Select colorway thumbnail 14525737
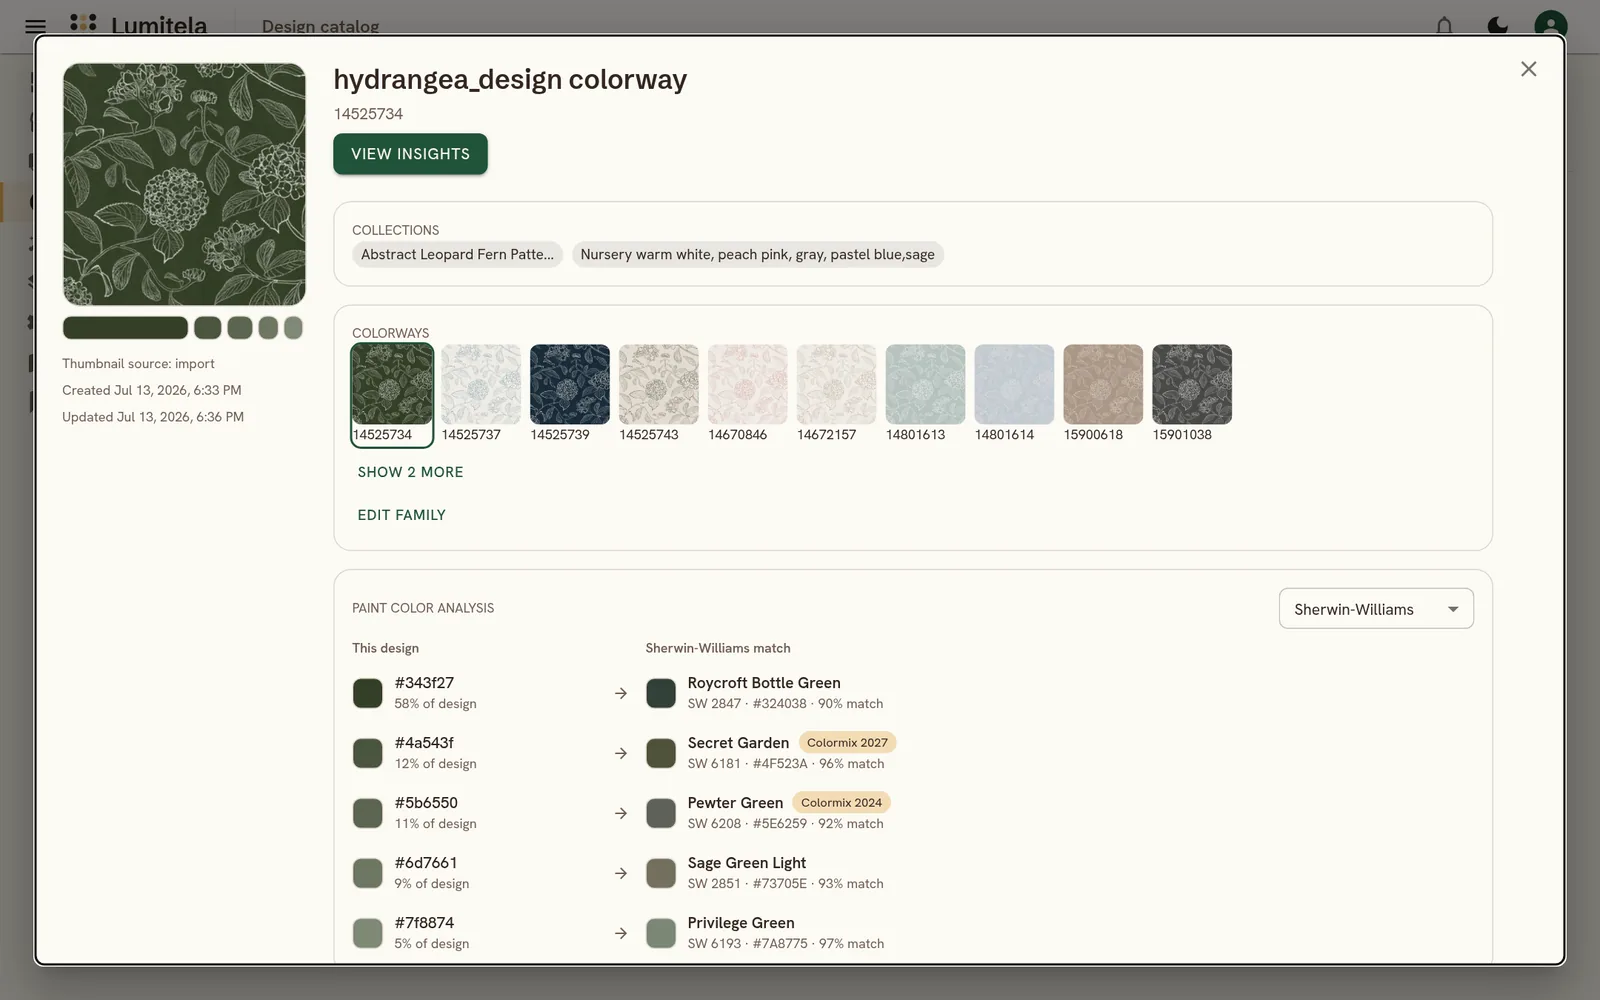Viewport: 1600px width, 1000px height. [481, 394]
